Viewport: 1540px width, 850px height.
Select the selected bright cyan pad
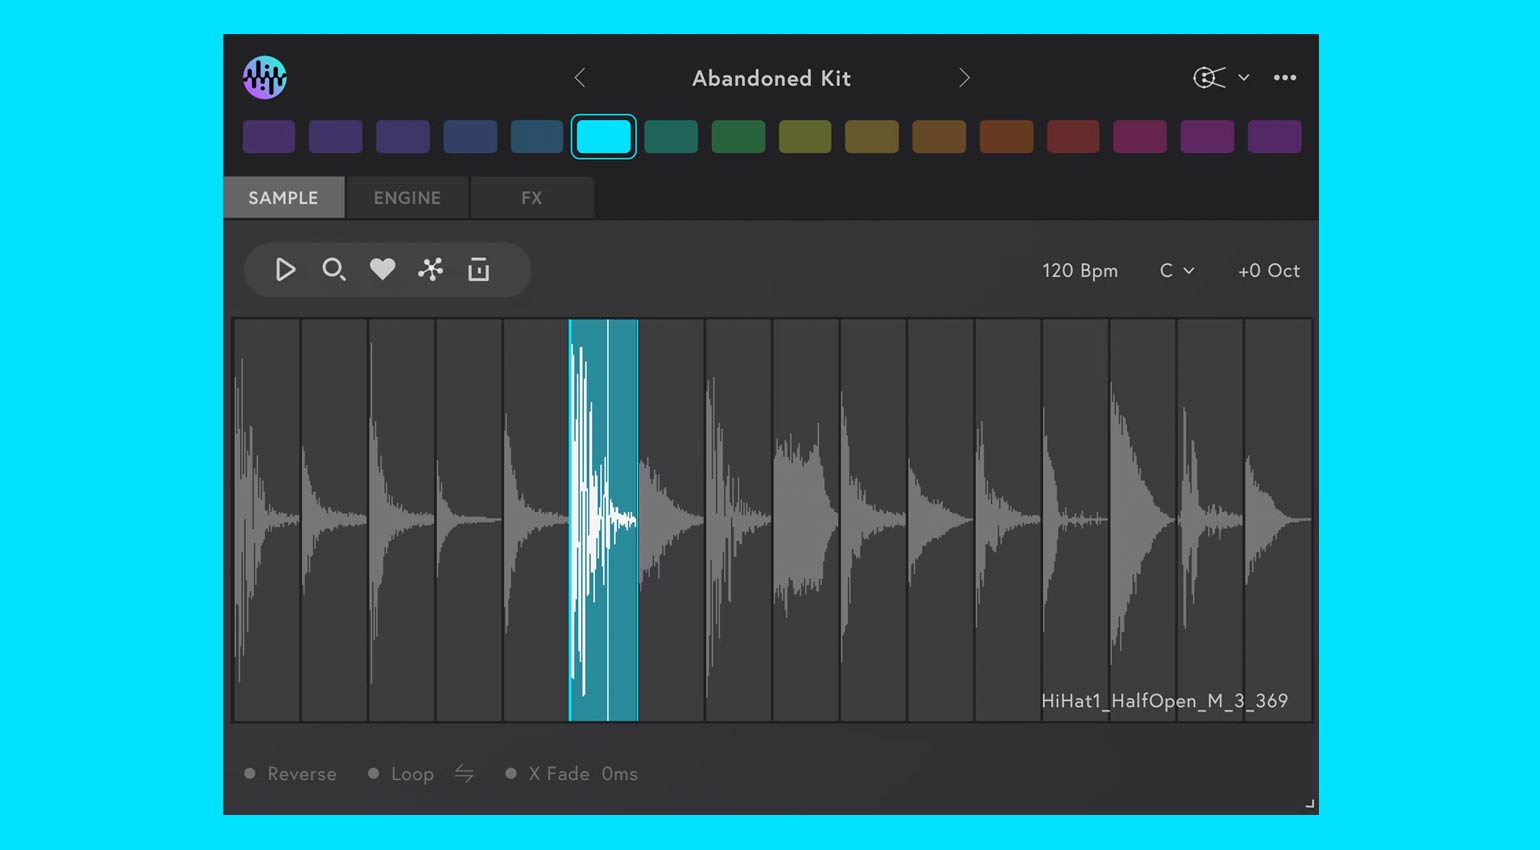(x=604, y=136)
